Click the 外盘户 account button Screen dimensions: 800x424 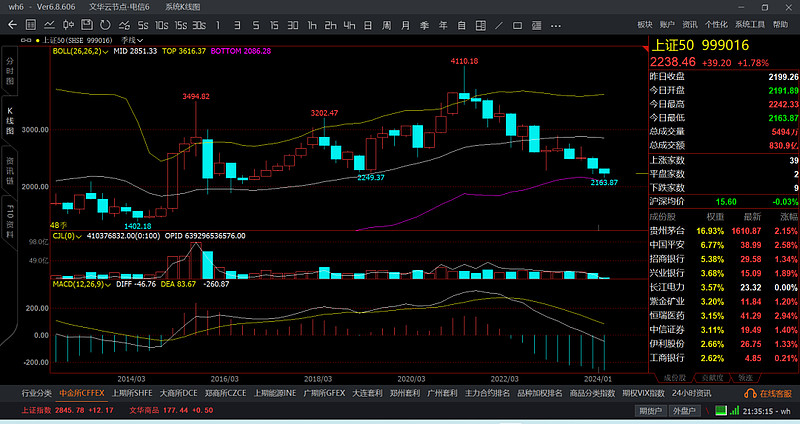(x=684, y=410)
